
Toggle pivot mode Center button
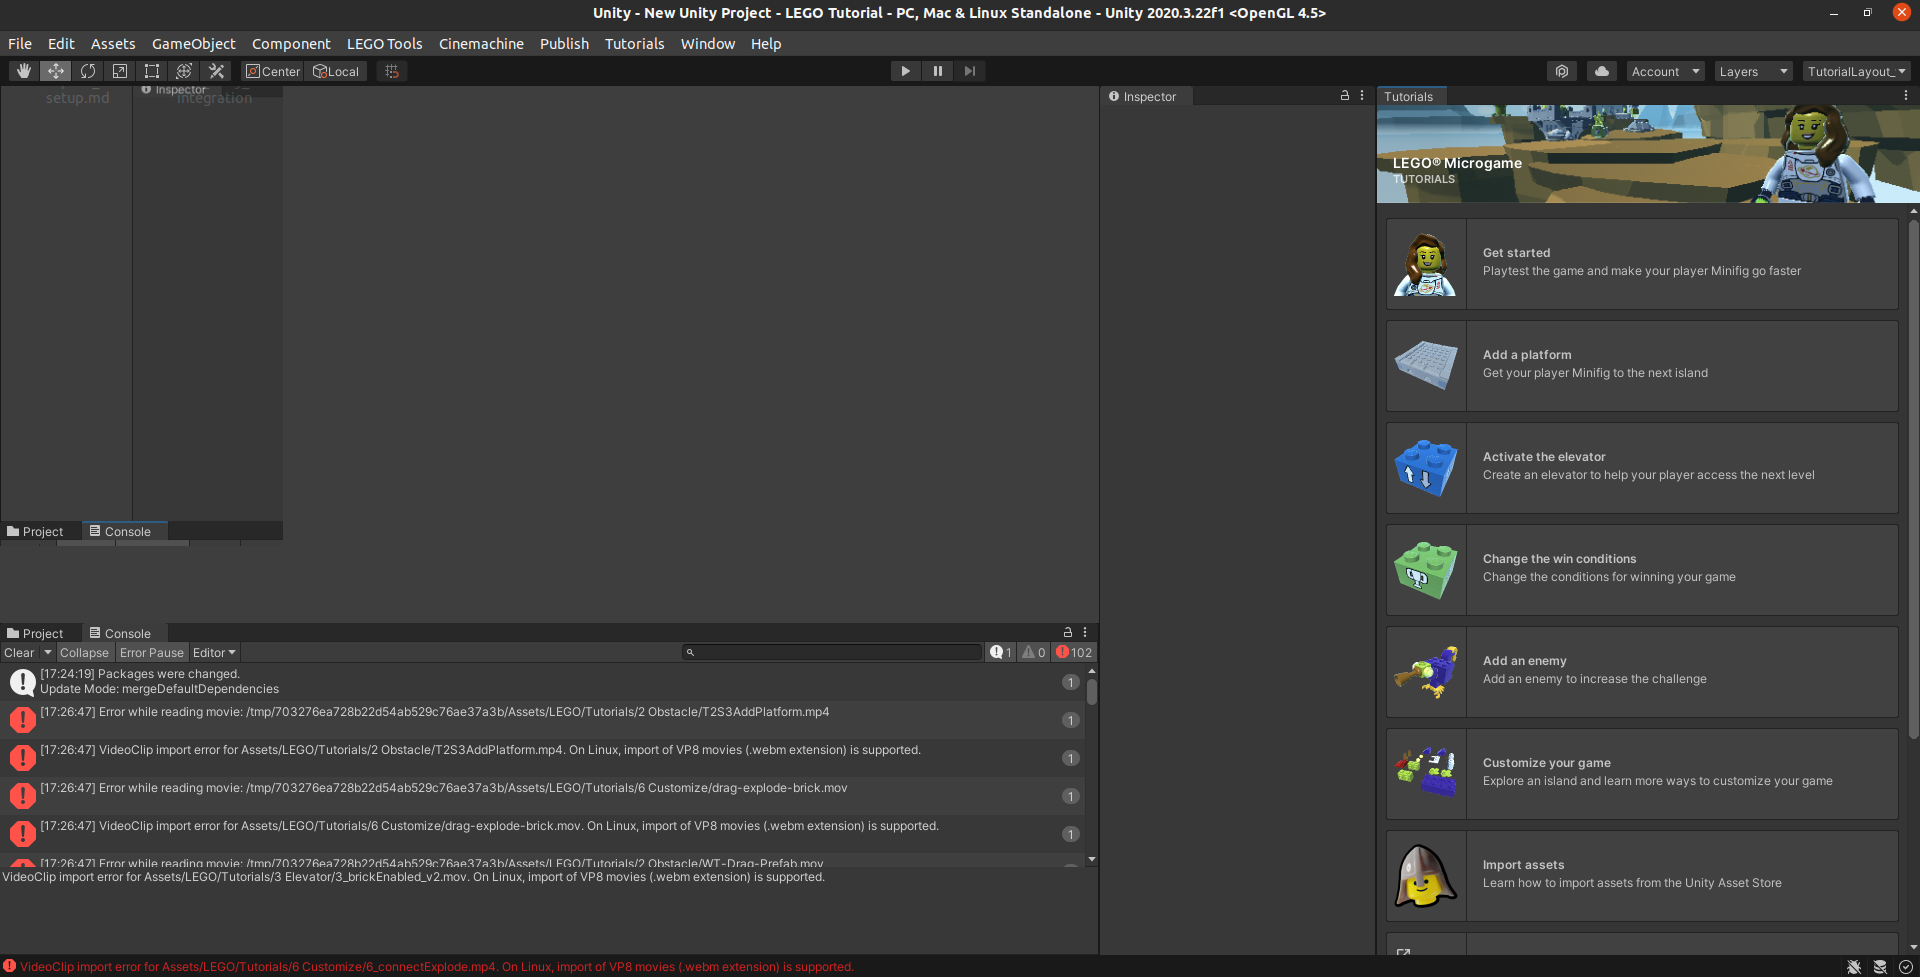click(x=273, y=71)
